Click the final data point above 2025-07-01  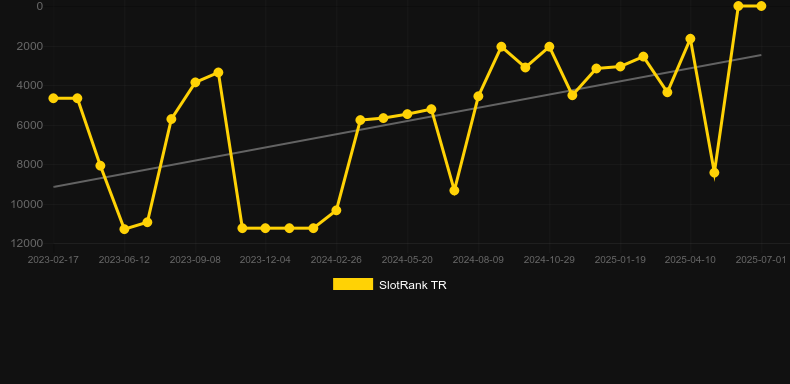[761, 6]
